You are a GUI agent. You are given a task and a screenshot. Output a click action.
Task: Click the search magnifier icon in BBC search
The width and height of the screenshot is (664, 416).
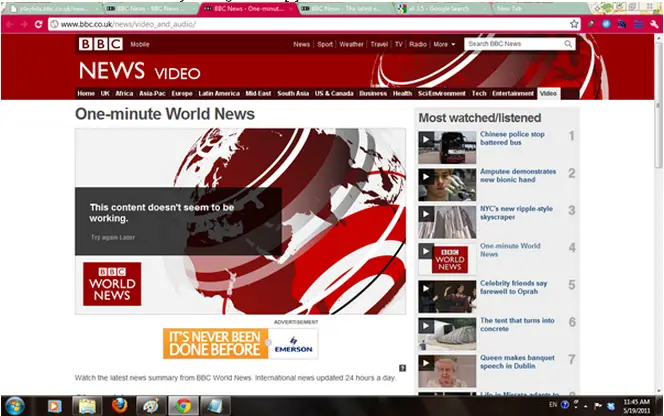568,44
